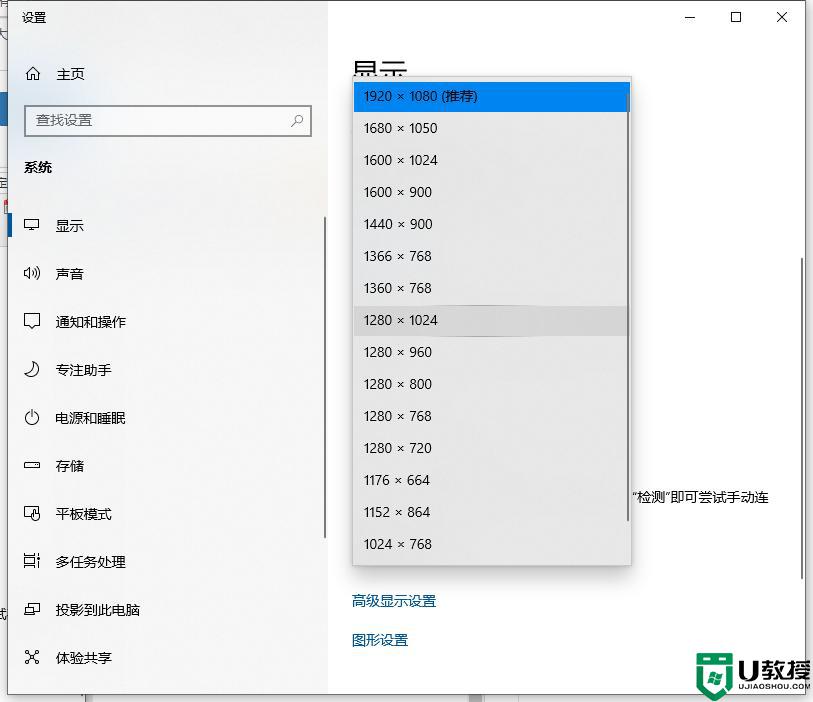Screen dimensions: 813x702
Task: Pick 1176 × 664 from the list
Action: (490, 480)
